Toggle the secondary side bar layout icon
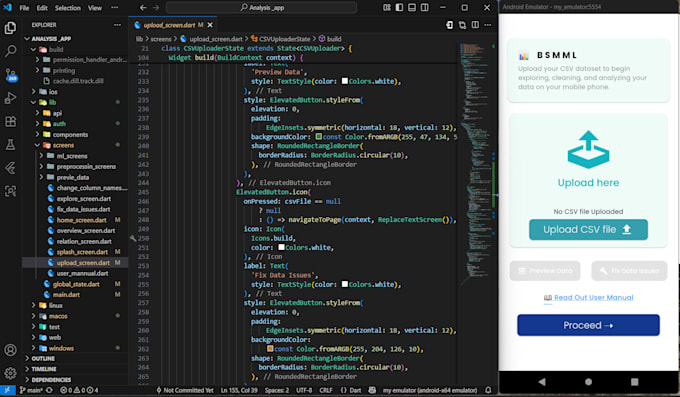 (425, 7)
